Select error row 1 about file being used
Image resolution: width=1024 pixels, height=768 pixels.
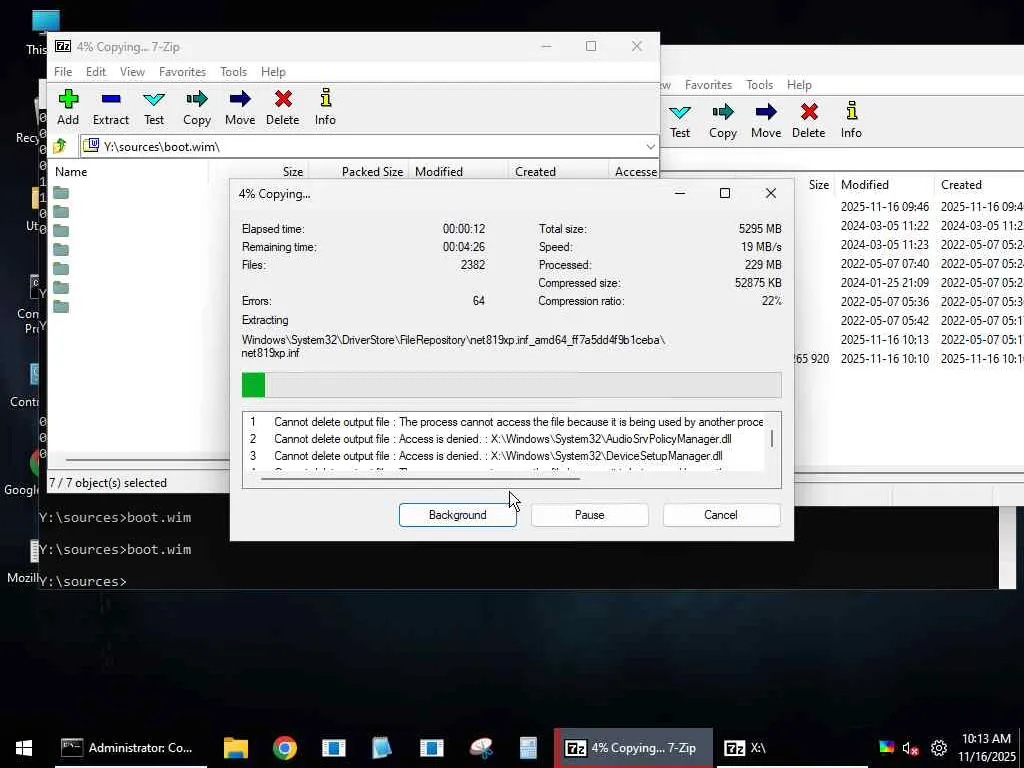503,422
